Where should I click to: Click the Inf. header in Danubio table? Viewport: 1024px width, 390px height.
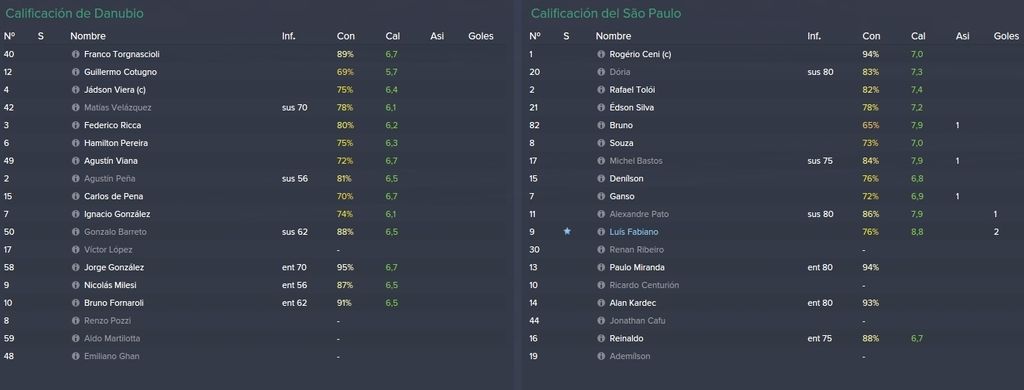[x=289, y=36]
